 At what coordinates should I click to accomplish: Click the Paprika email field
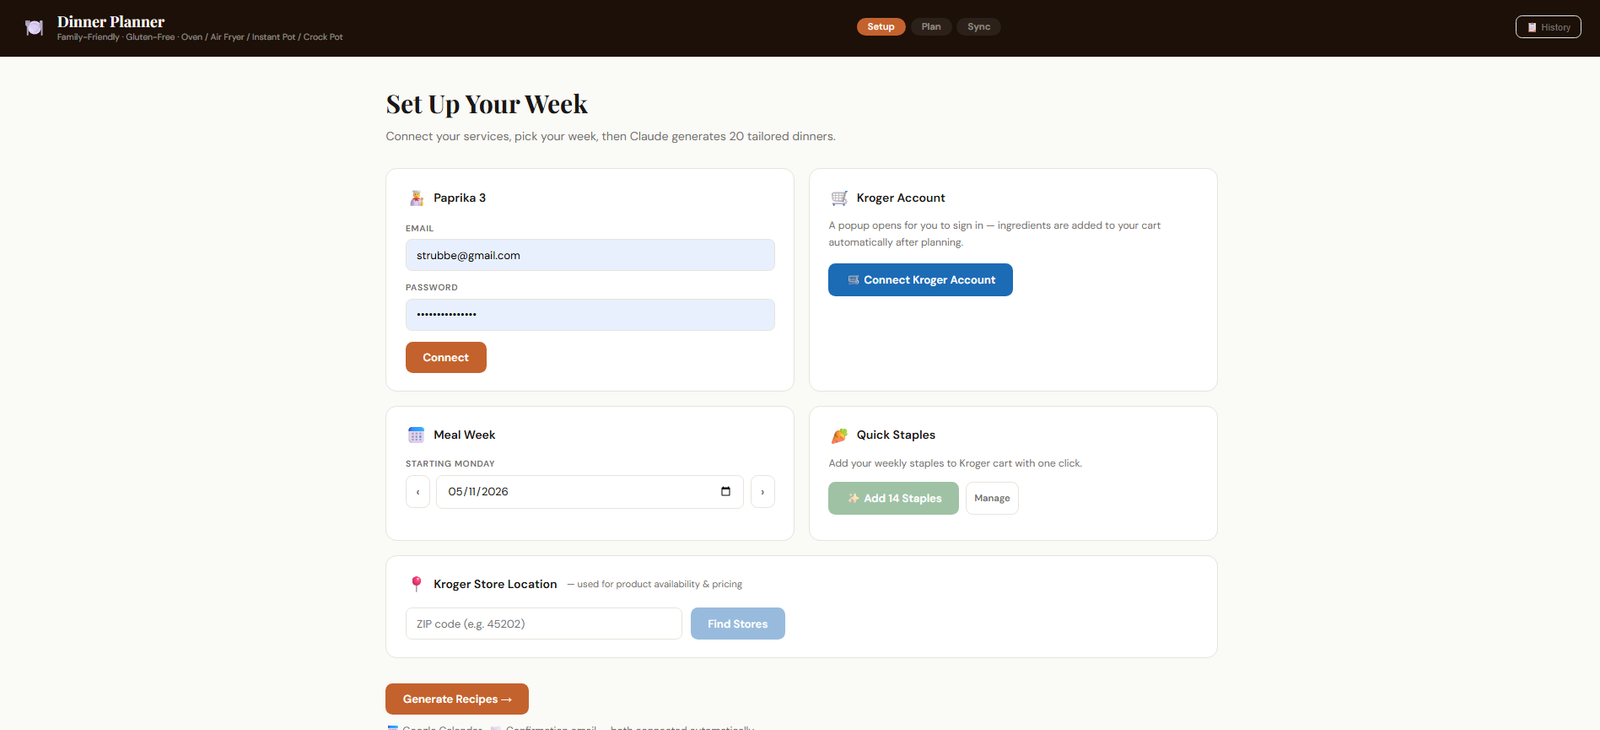(590, 255)
